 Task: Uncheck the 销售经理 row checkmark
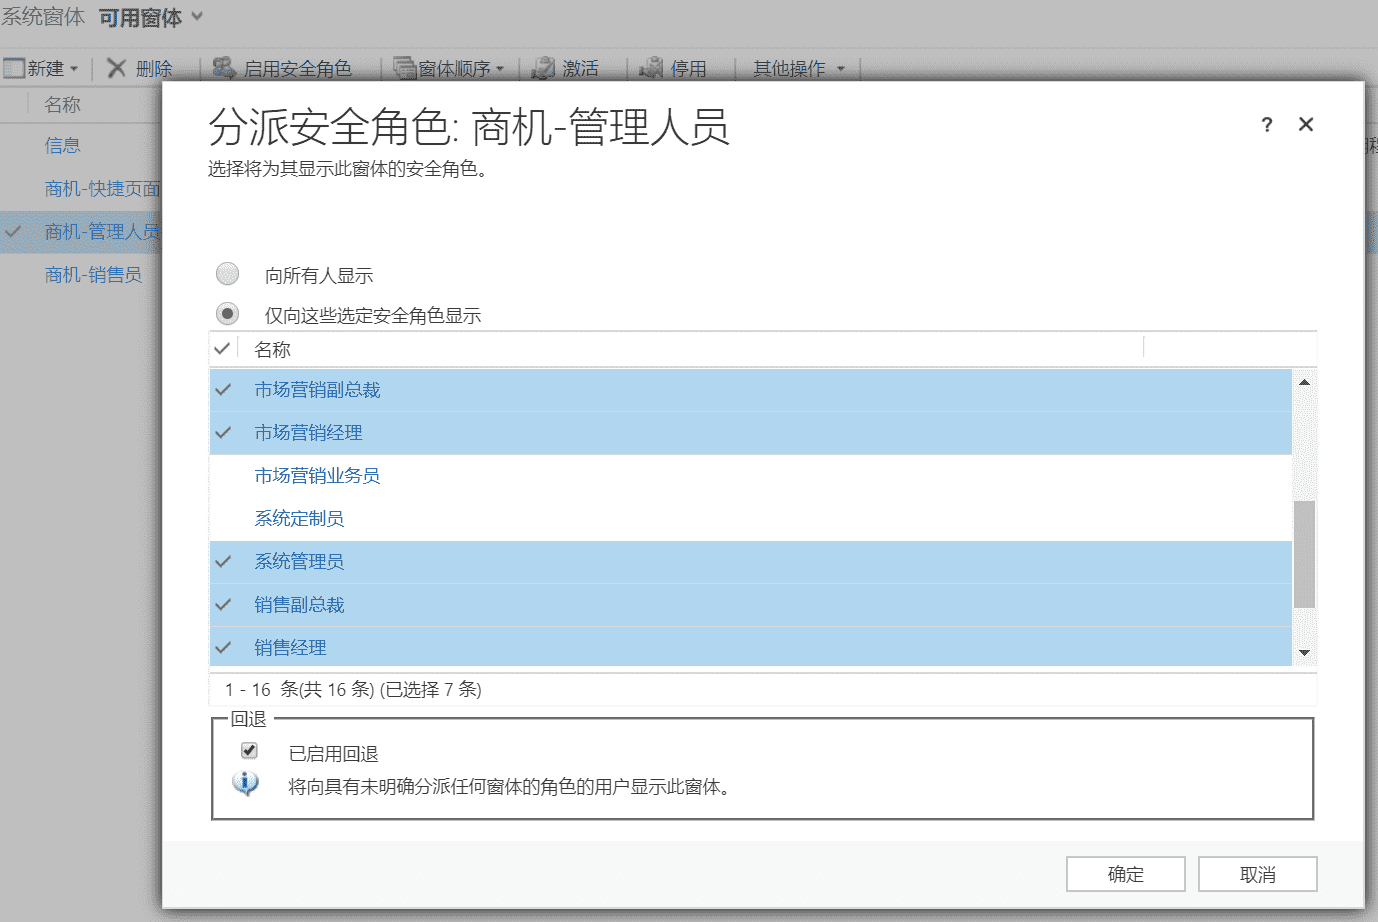tap(223, 648)
